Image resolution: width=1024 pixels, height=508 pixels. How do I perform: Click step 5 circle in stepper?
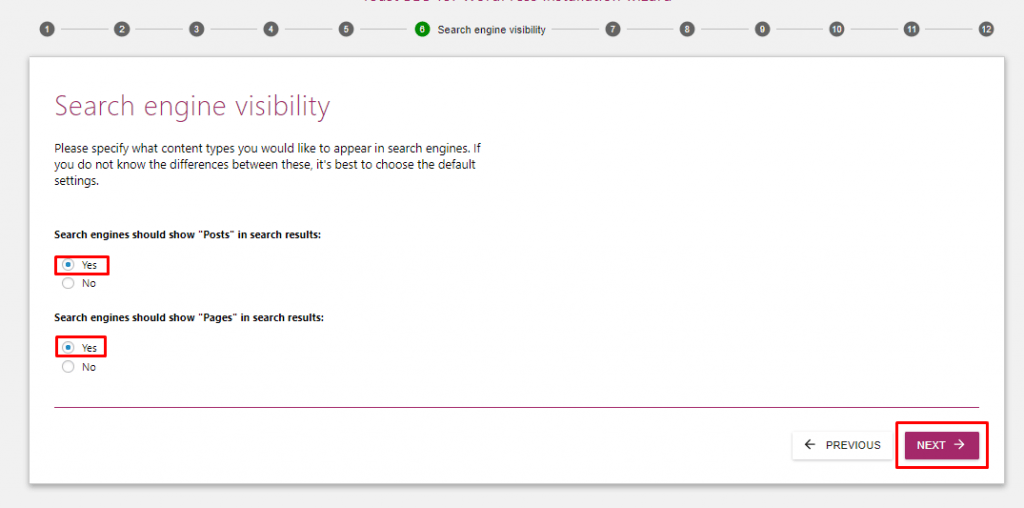[346, 29]
